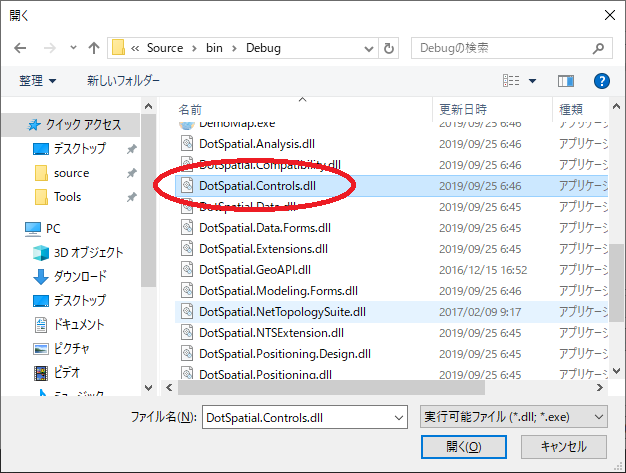Screen dimensions: 626x473
Task: Open 実行可能ファイル file type dropdown
Action: coord(514,417)
